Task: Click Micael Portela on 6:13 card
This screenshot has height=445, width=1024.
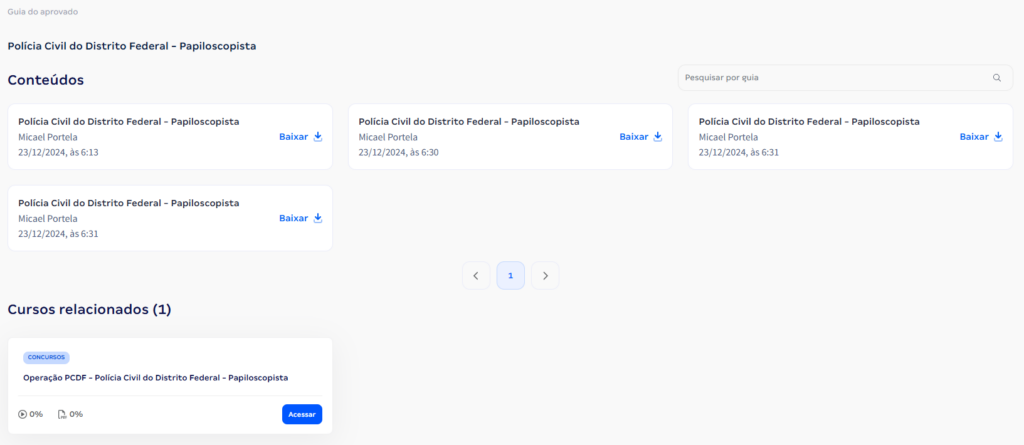Action: pyautogui.click(x=48, y=137)
